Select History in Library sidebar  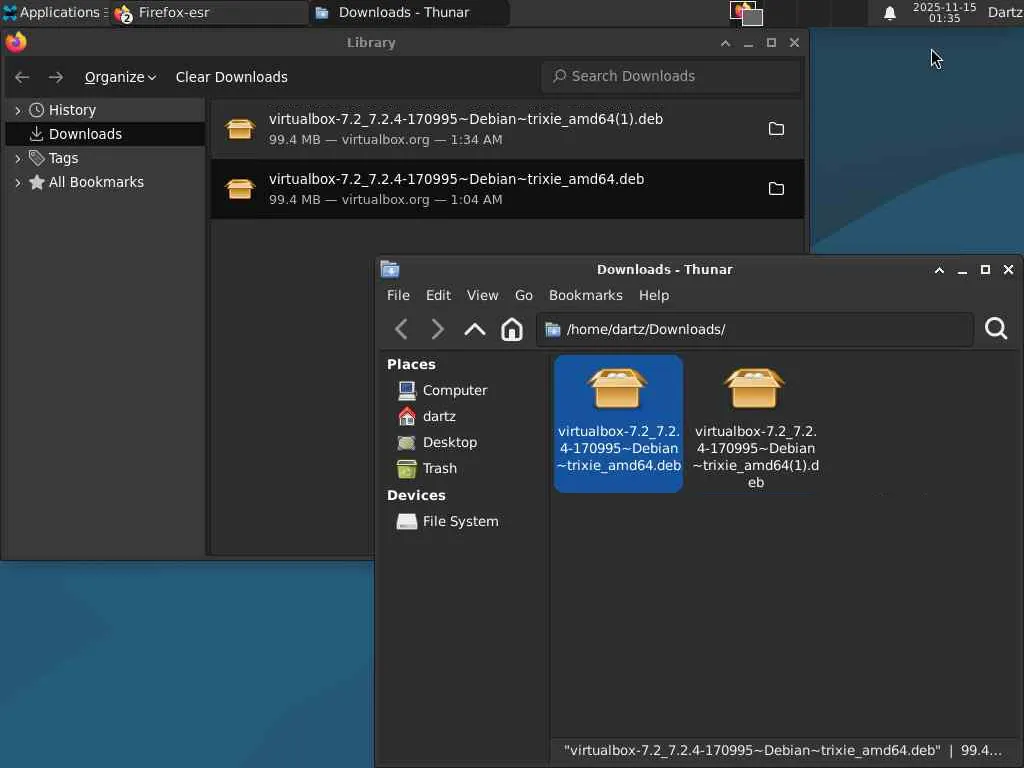pyautogui.click(x=72, y=110)
